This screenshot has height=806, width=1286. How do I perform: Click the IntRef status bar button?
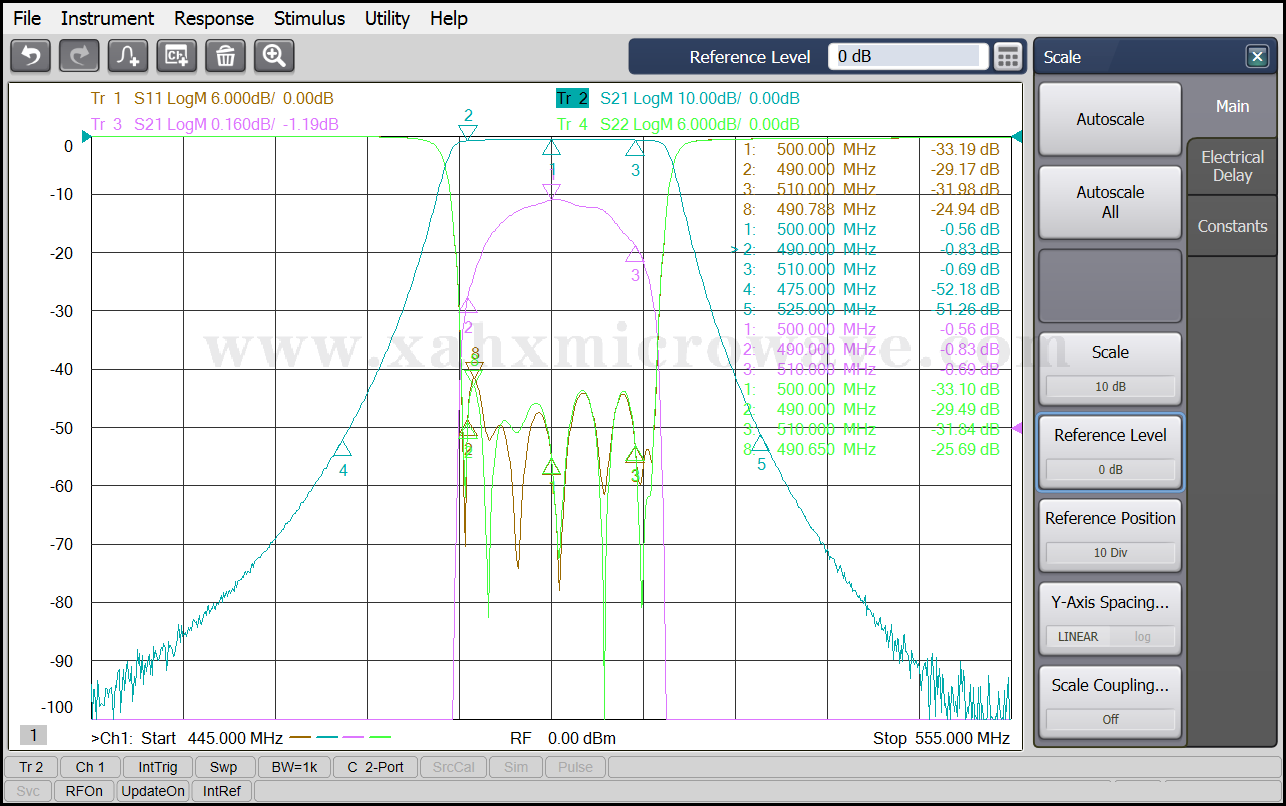(222, 791)
